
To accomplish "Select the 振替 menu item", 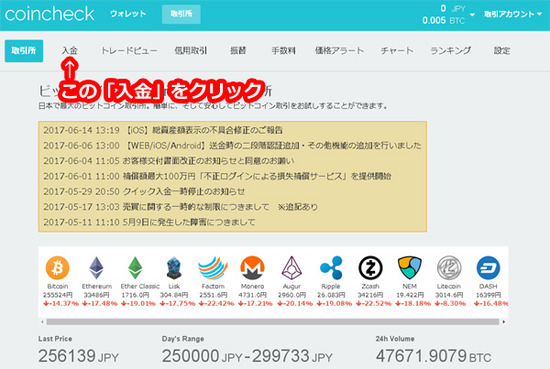I will pyautogui.click(x=238, y=51).
